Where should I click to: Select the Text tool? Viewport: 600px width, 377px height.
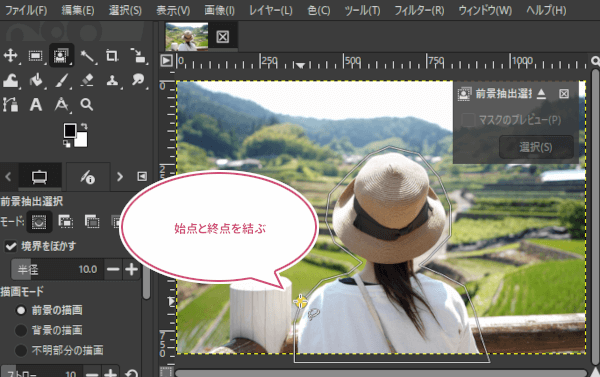coord(36,104)
